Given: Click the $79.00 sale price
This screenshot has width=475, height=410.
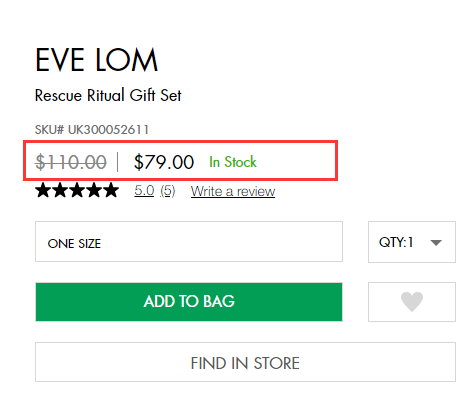Looking at the screenshot, I should click(164, 162).
